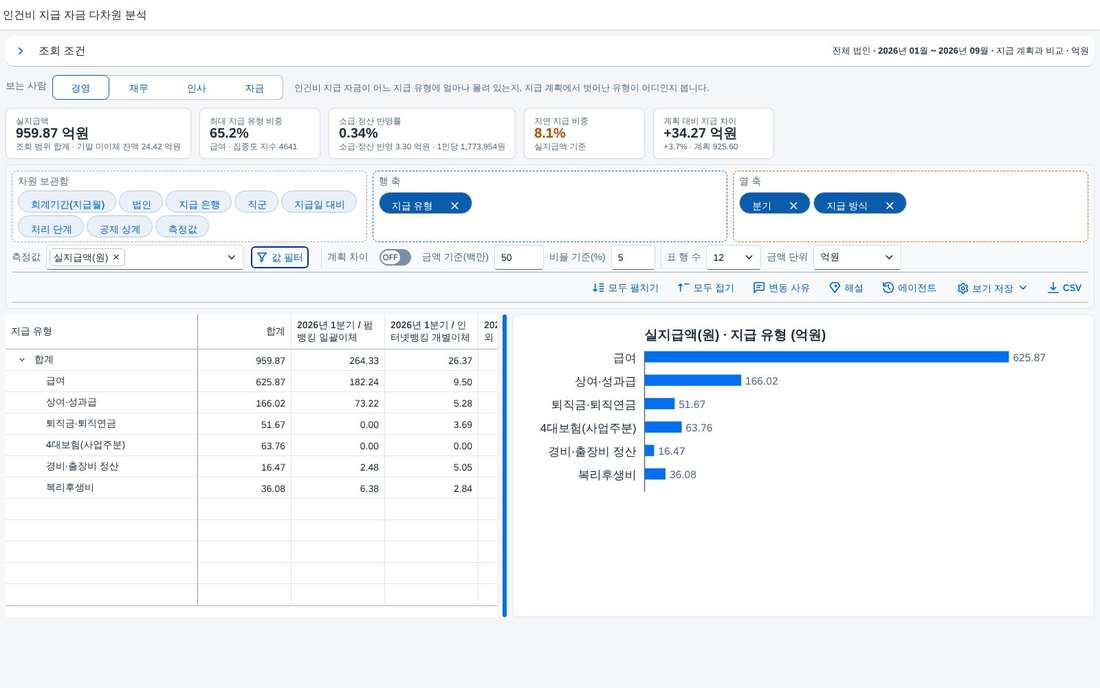
Task: Select the 지급 은행 dimension chip
Action: coord(199,204)
